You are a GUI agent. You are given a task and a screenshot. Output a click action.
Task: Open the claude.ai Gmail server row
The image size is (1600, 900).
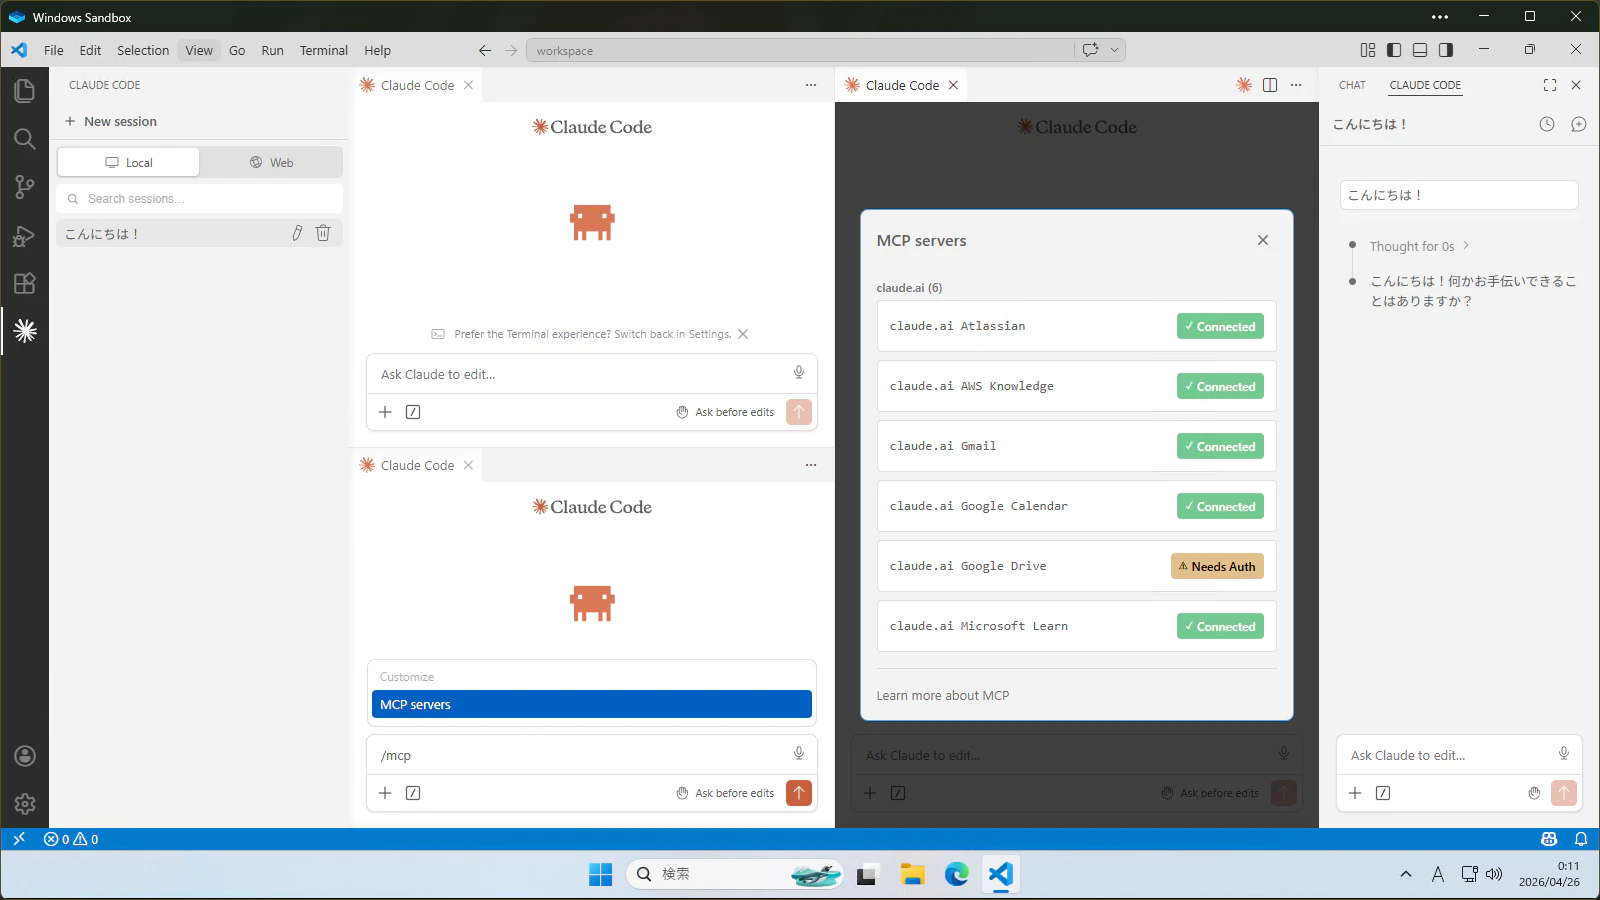tap(1077, 446)
